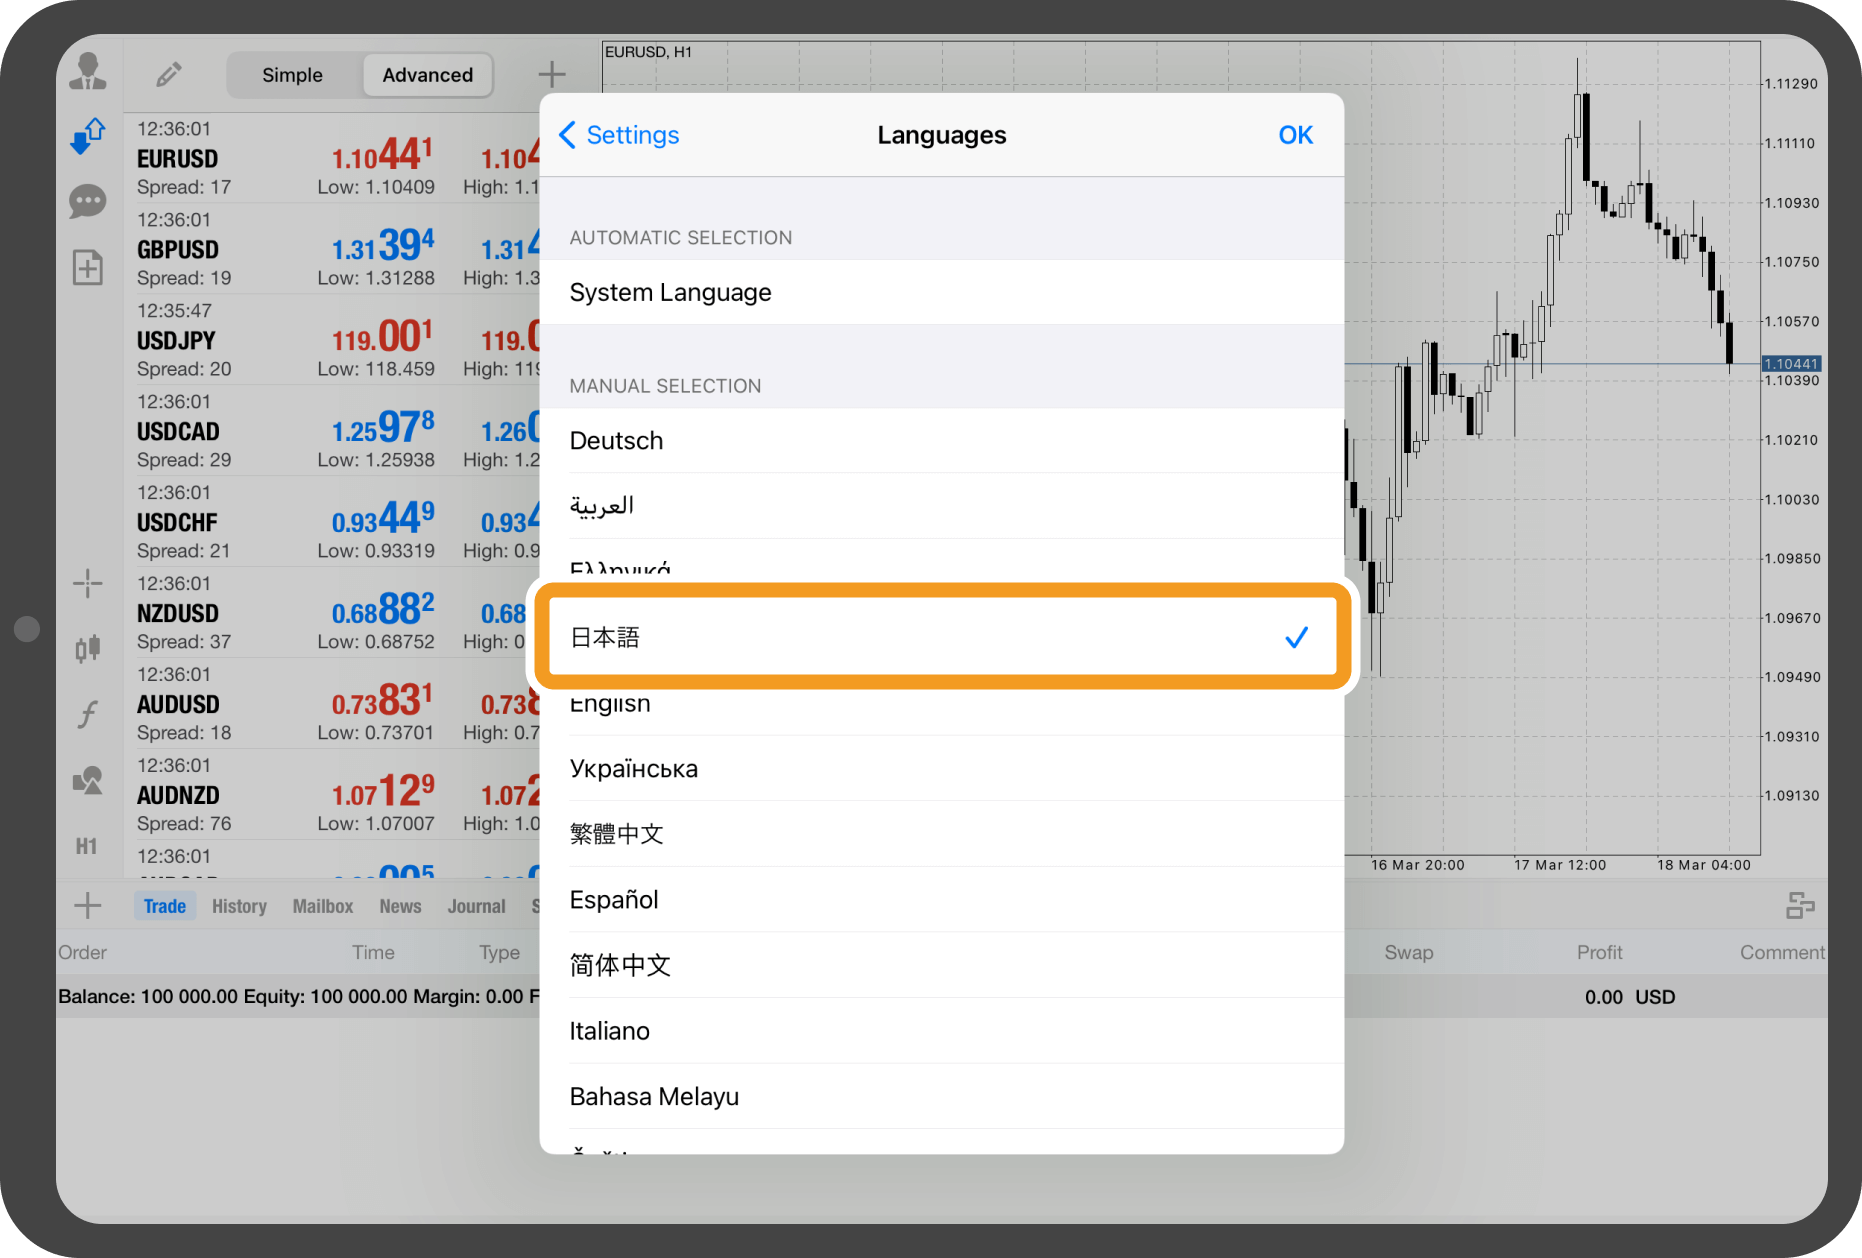Add a symbol with the top plus icon
1862x1258 pixels.
(x=551, y=74)
